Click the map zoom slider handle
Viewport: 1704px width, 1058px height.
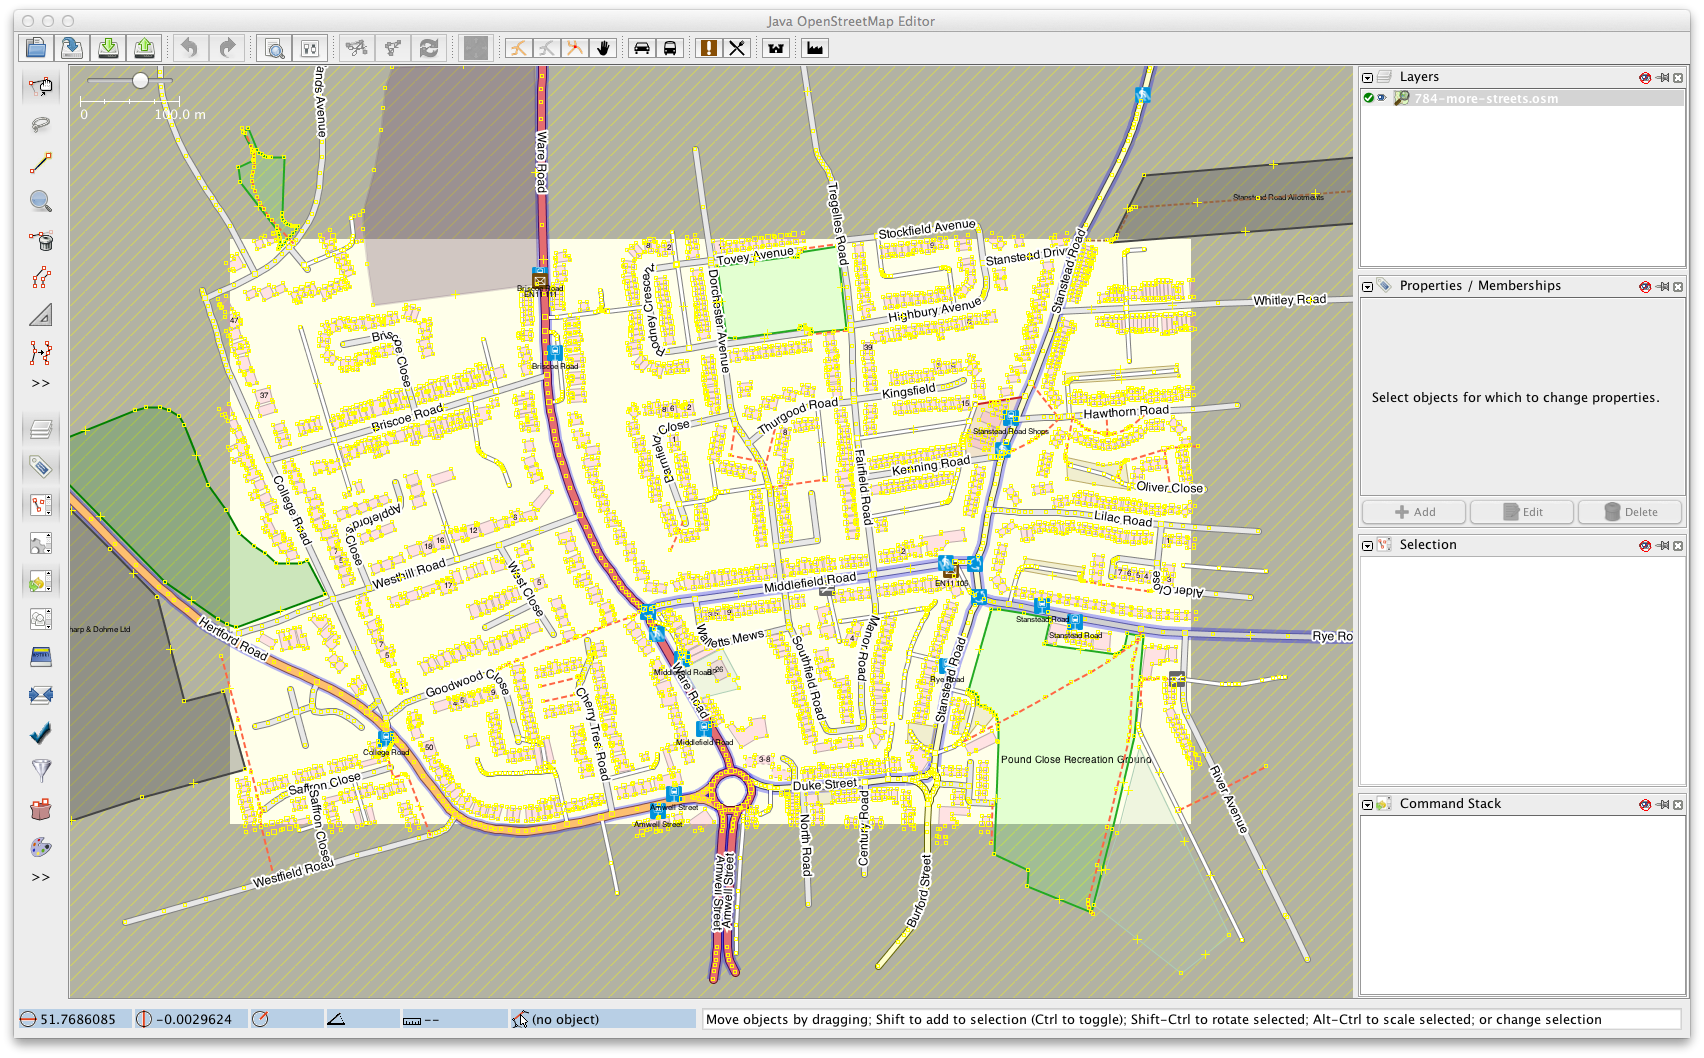pos(141,80)
